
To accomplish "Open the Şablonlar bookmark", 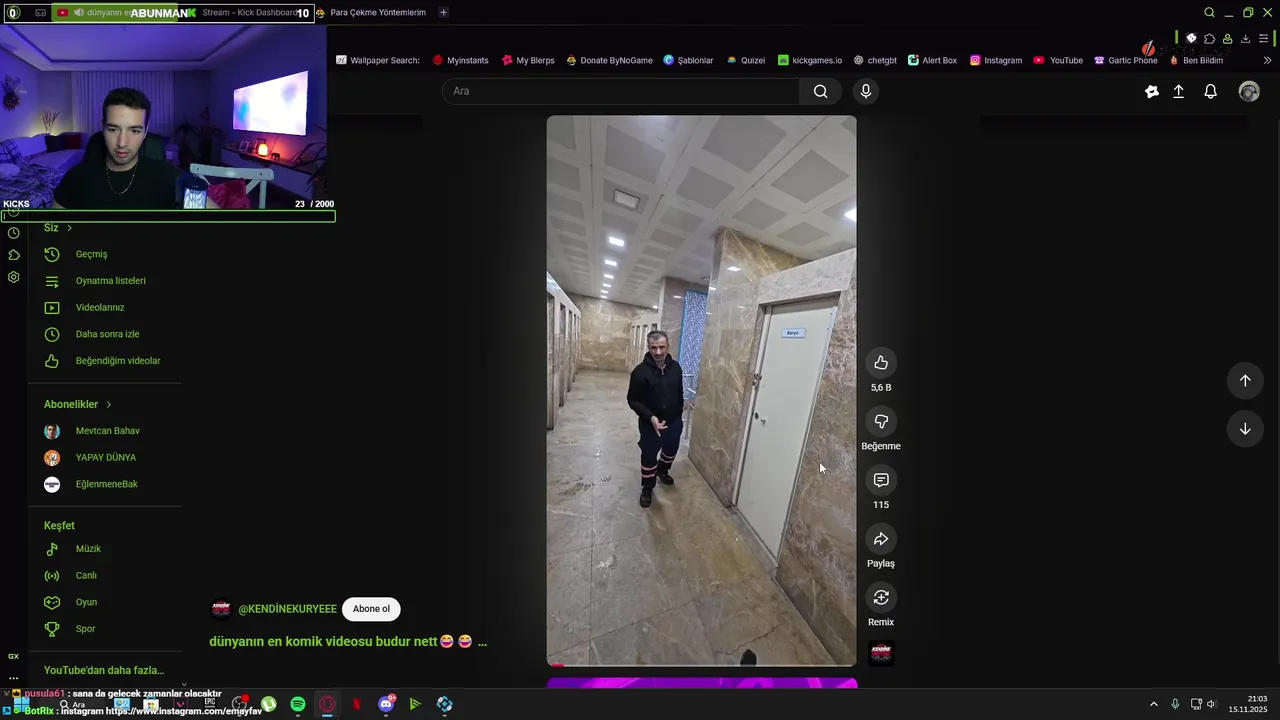I will pos(688,60).
